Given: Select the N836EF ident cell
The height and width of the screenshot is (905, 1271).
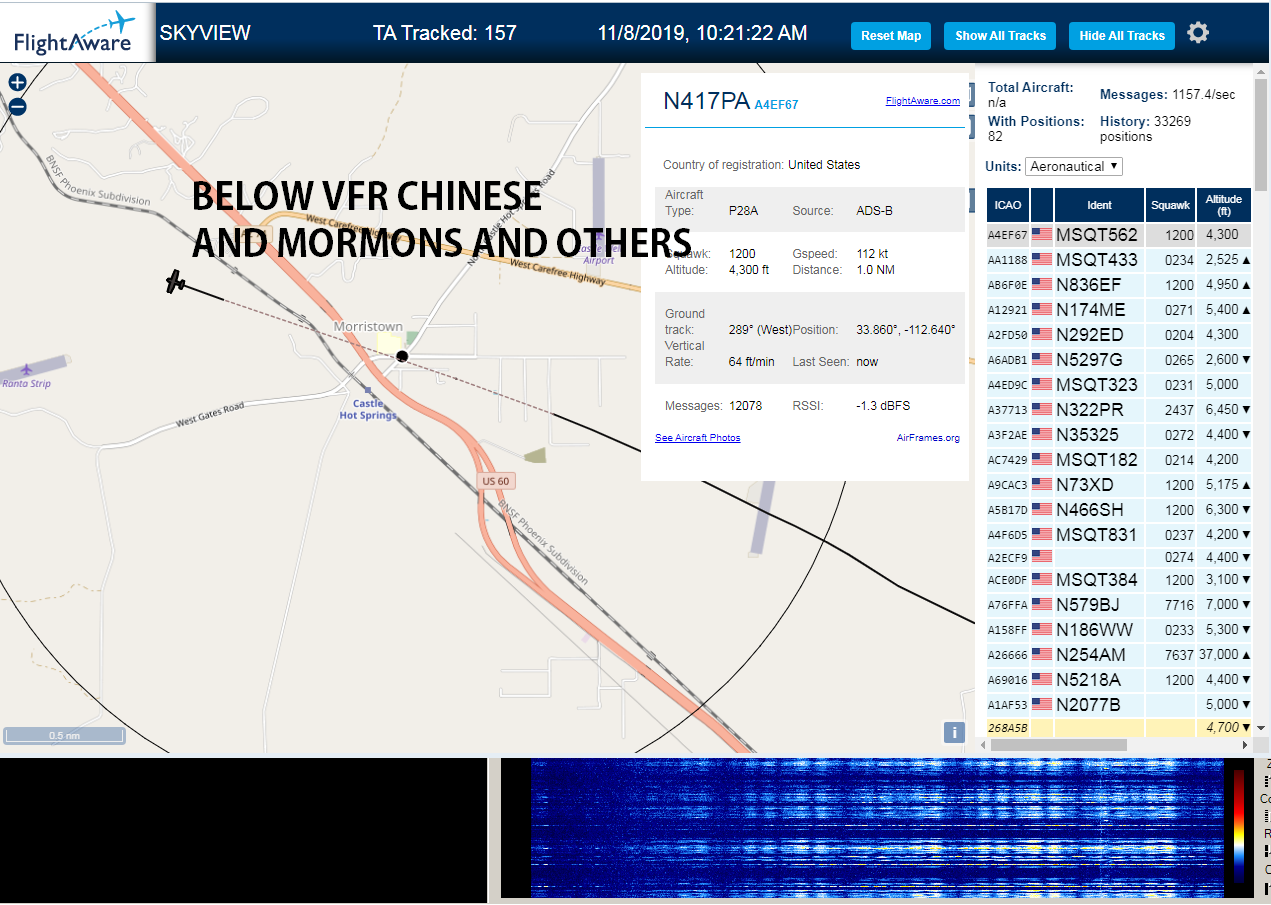Looking at the screenshot, I should (1100, 284).
